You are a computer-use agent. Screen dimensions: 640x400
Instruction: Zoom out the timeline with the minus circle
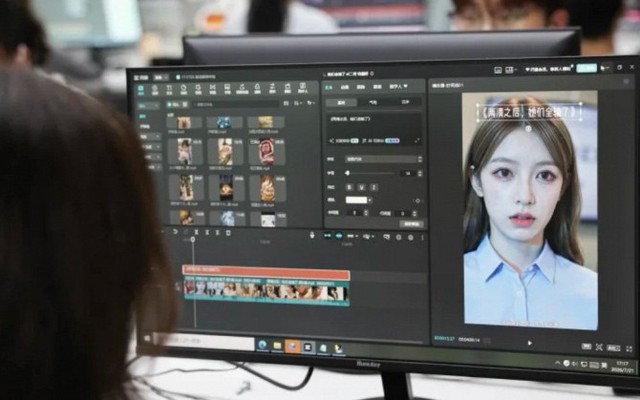tap(399, 237)
